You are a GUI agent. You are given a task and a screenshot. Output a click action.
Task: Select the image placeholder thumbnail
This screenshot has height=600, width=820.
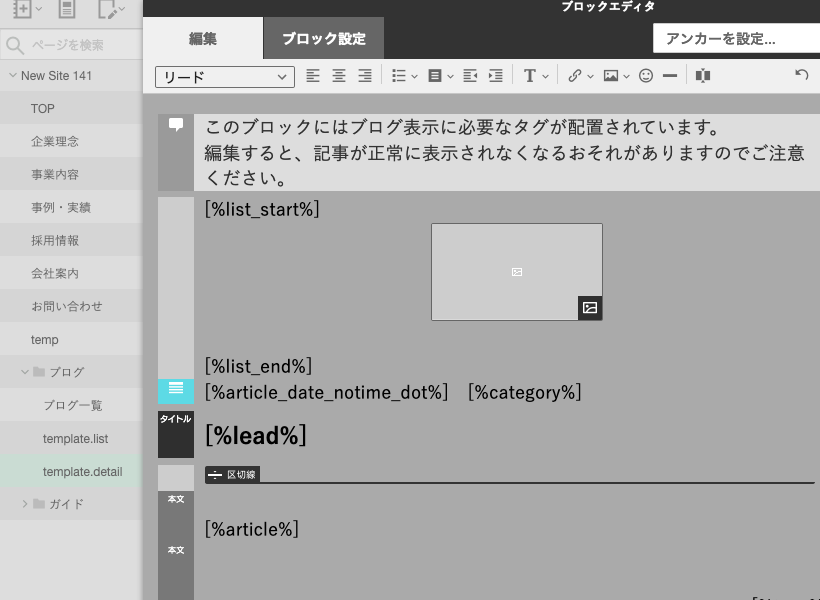coord(517,272)
